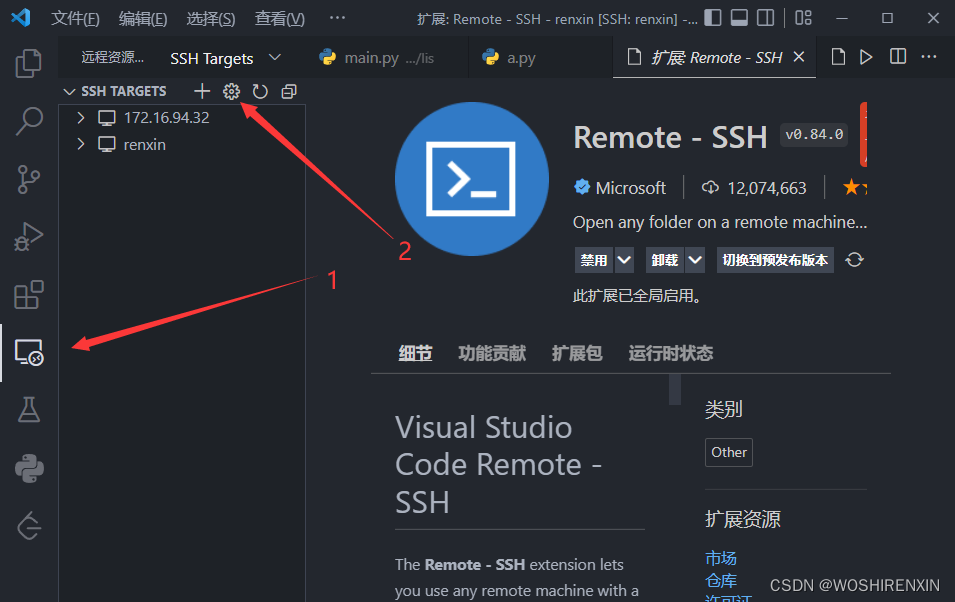Close the 扩展 Remote - SSH tab
The image size is (955, 602).
pos(799,57)
